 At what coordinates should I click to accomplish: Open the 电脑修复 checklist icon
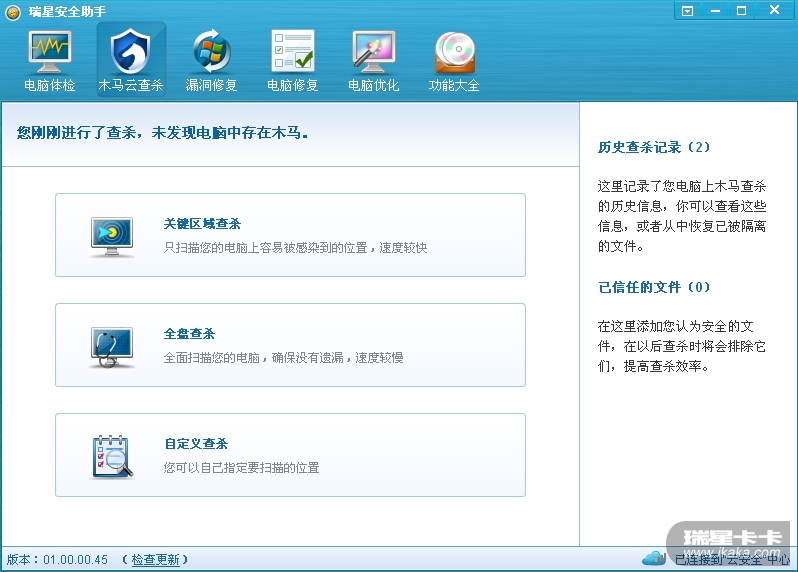coord(293,50)
